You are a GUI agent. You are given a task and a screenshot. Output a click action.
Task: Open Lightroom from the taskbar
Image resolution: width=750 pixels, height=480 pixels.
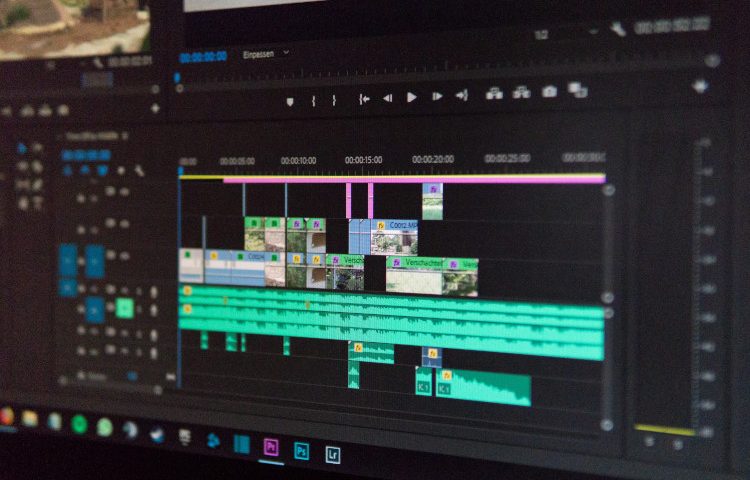pyautogui.click(x=333, y=453)
